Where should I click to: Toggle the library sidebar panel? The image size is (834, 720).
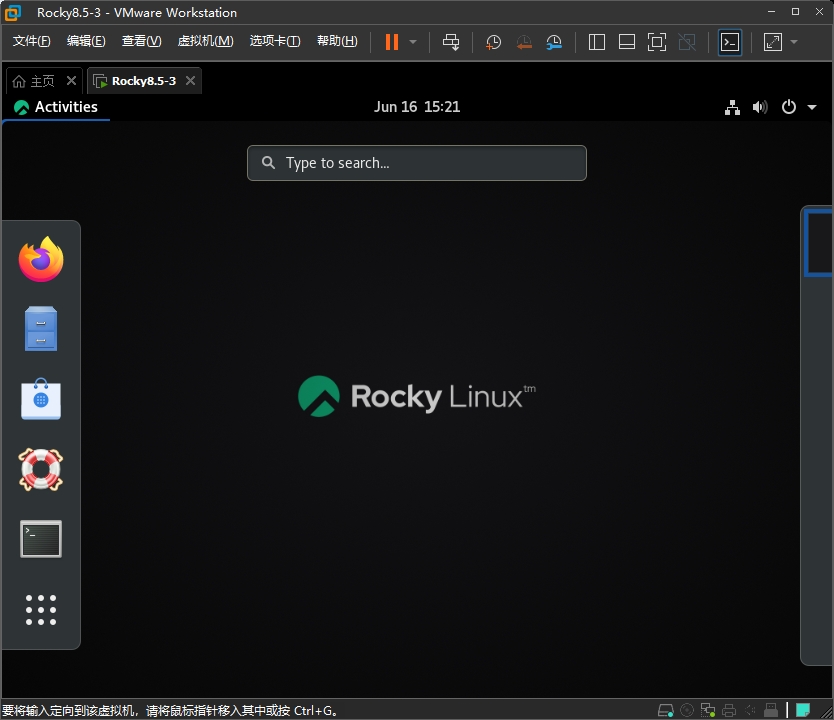coord(597,42)
